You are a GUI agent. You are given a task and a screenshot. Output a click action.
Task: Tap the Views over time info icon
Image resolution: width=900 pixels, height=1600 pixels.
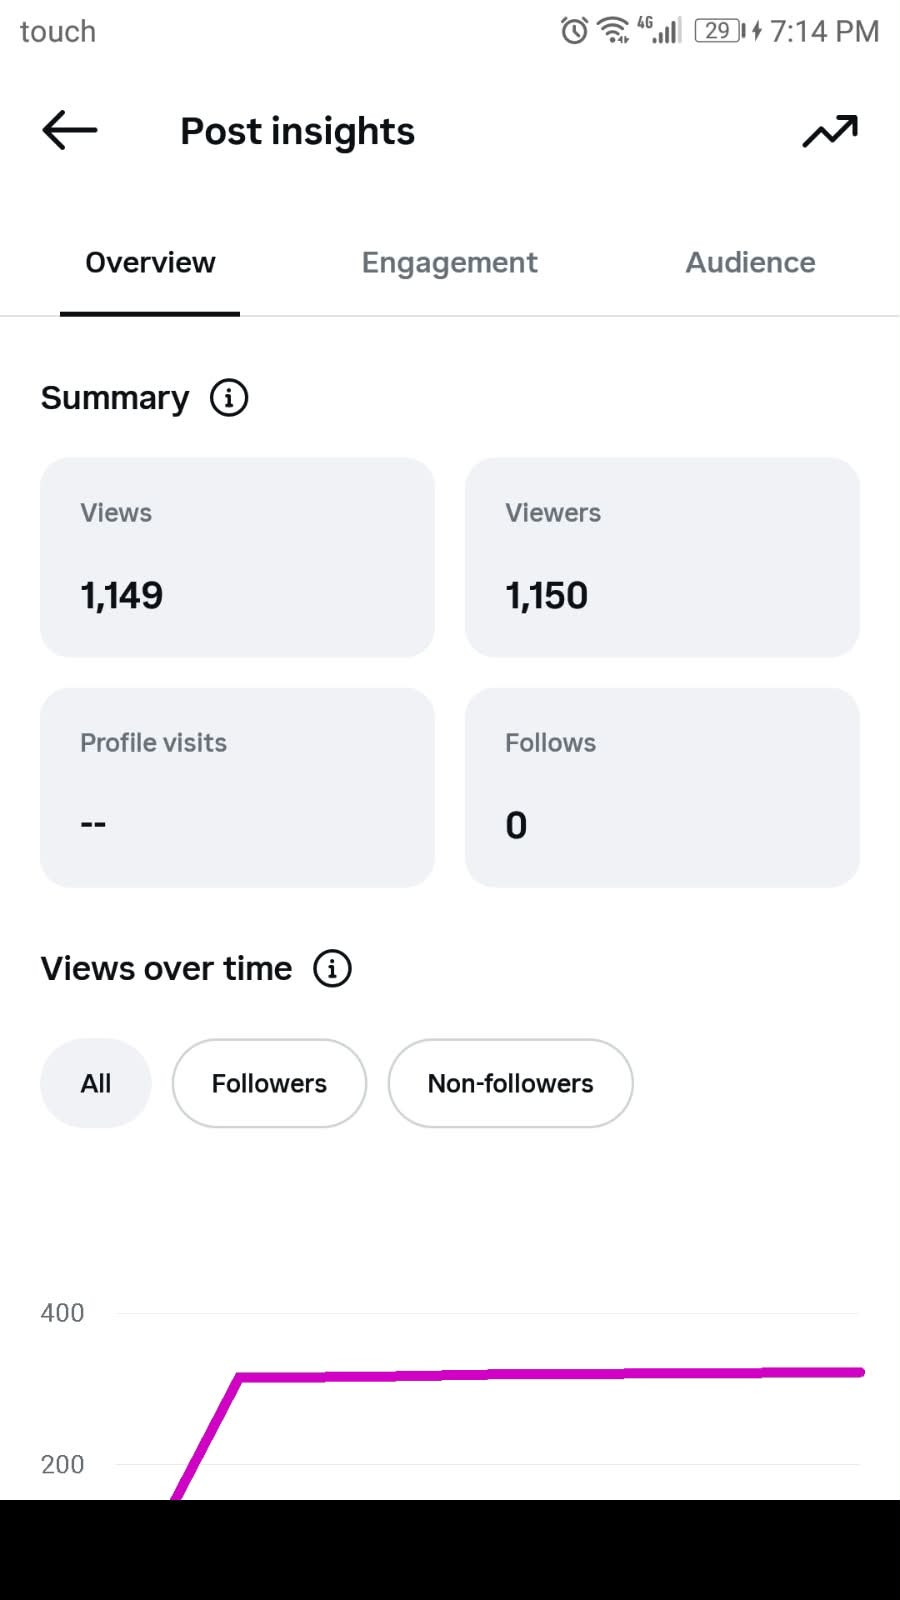pyautogui.click(x=332, y=968)
